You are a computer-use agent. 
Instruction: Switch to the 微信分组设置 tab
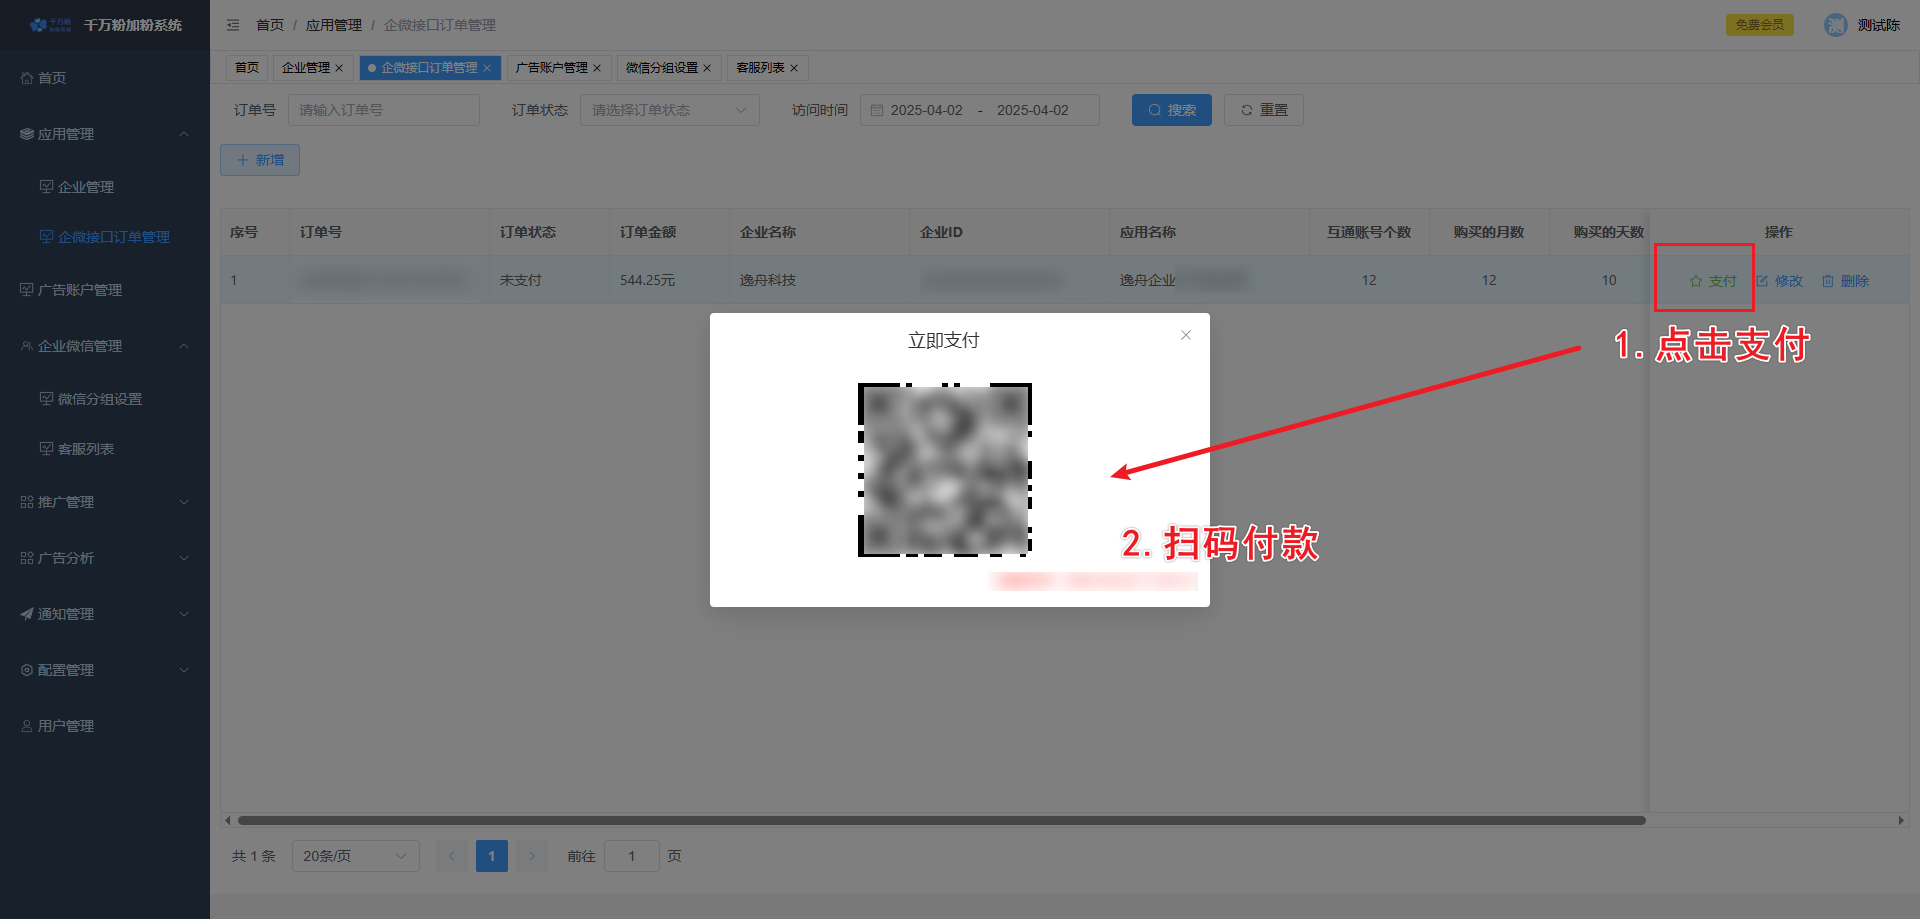pos(661,68)
